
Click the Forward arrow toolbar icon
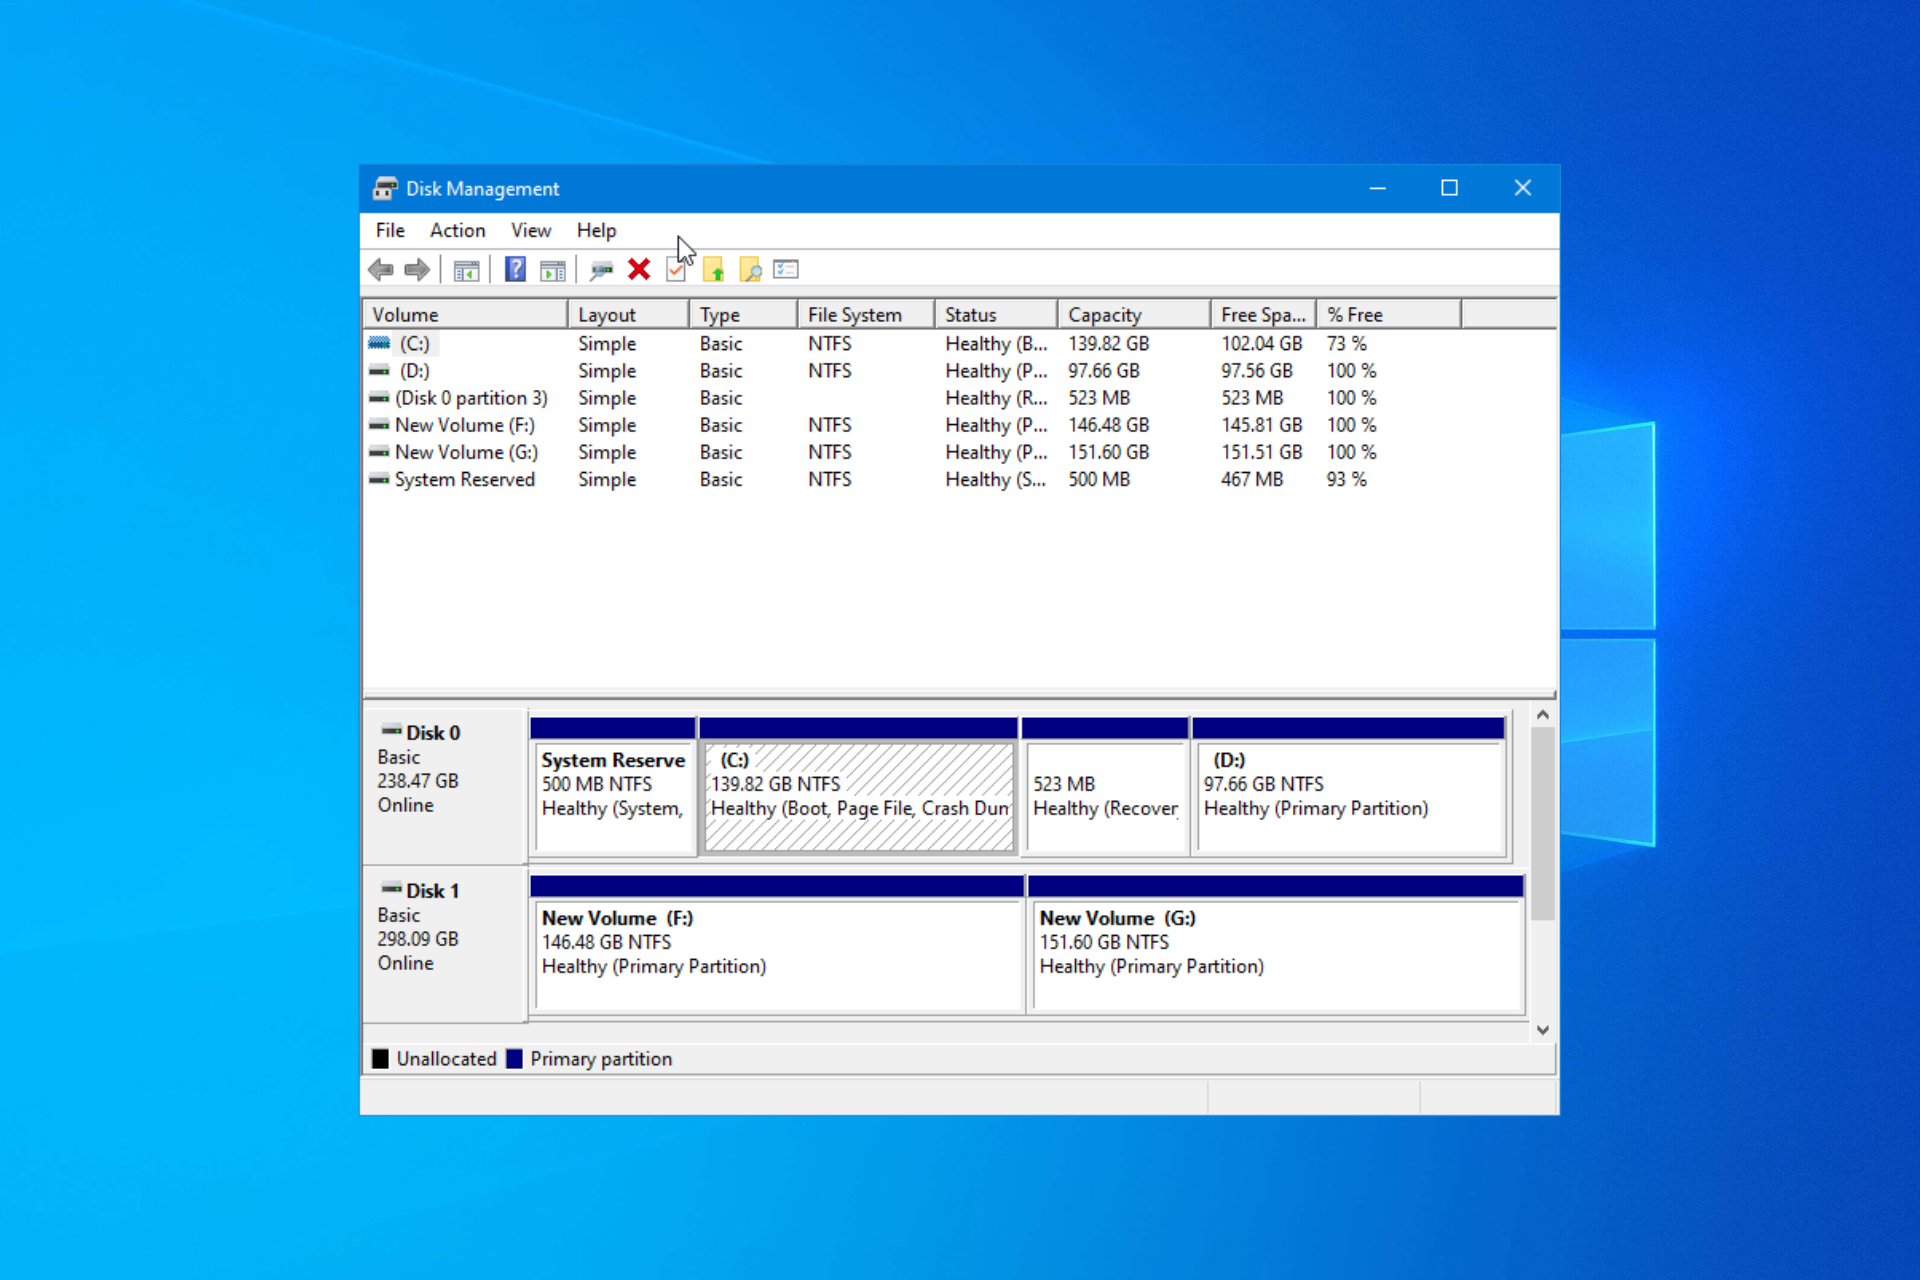tap(417, 269)
